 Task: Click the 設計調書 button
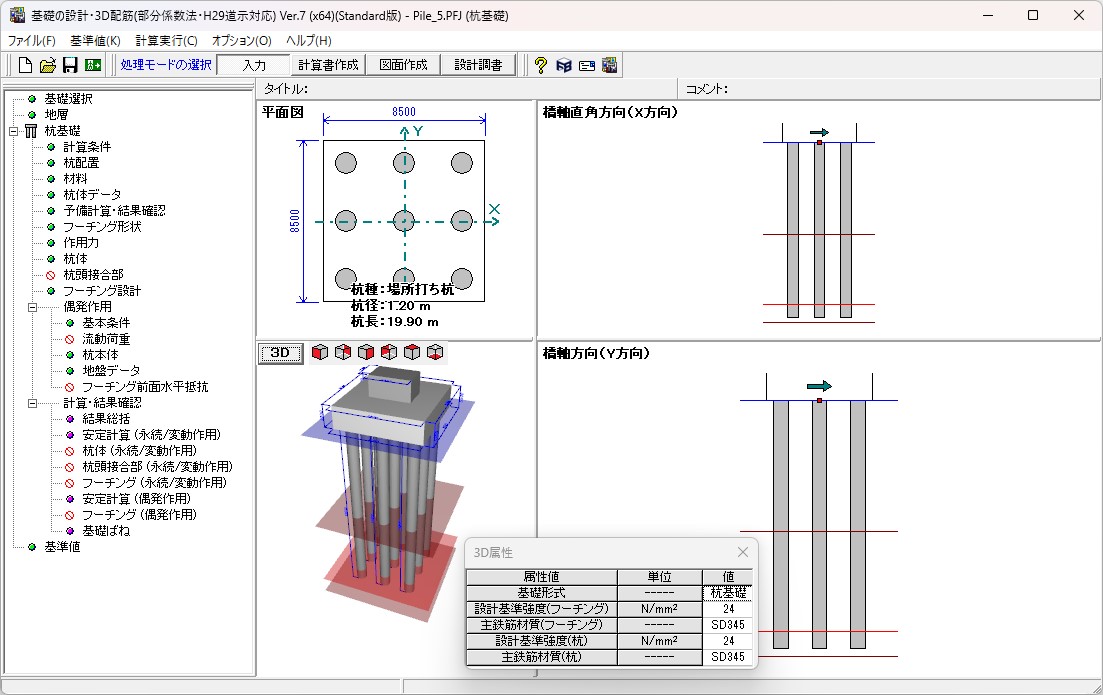coord(477,65)
